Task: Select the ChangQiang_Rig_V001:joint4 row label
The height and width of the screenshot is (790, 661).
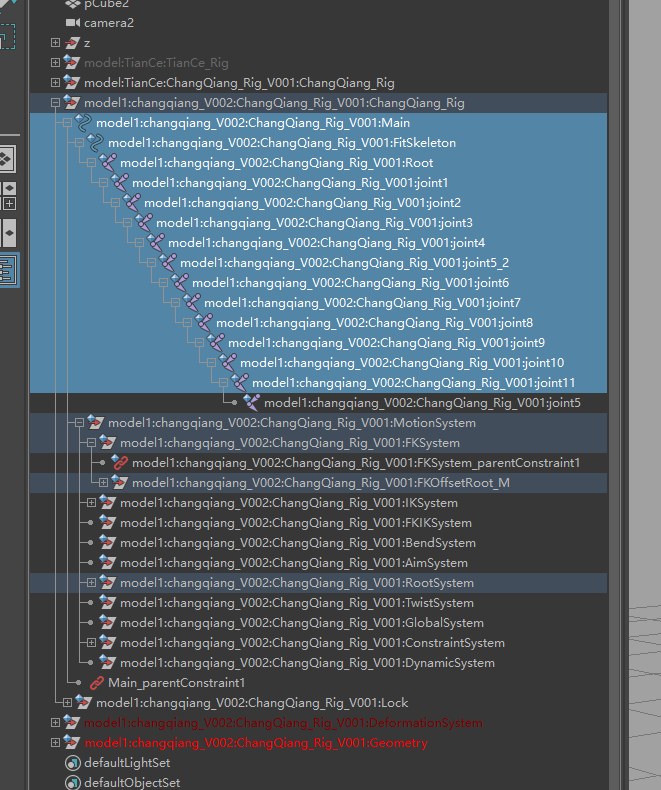Action: click(x=326, y=243)
